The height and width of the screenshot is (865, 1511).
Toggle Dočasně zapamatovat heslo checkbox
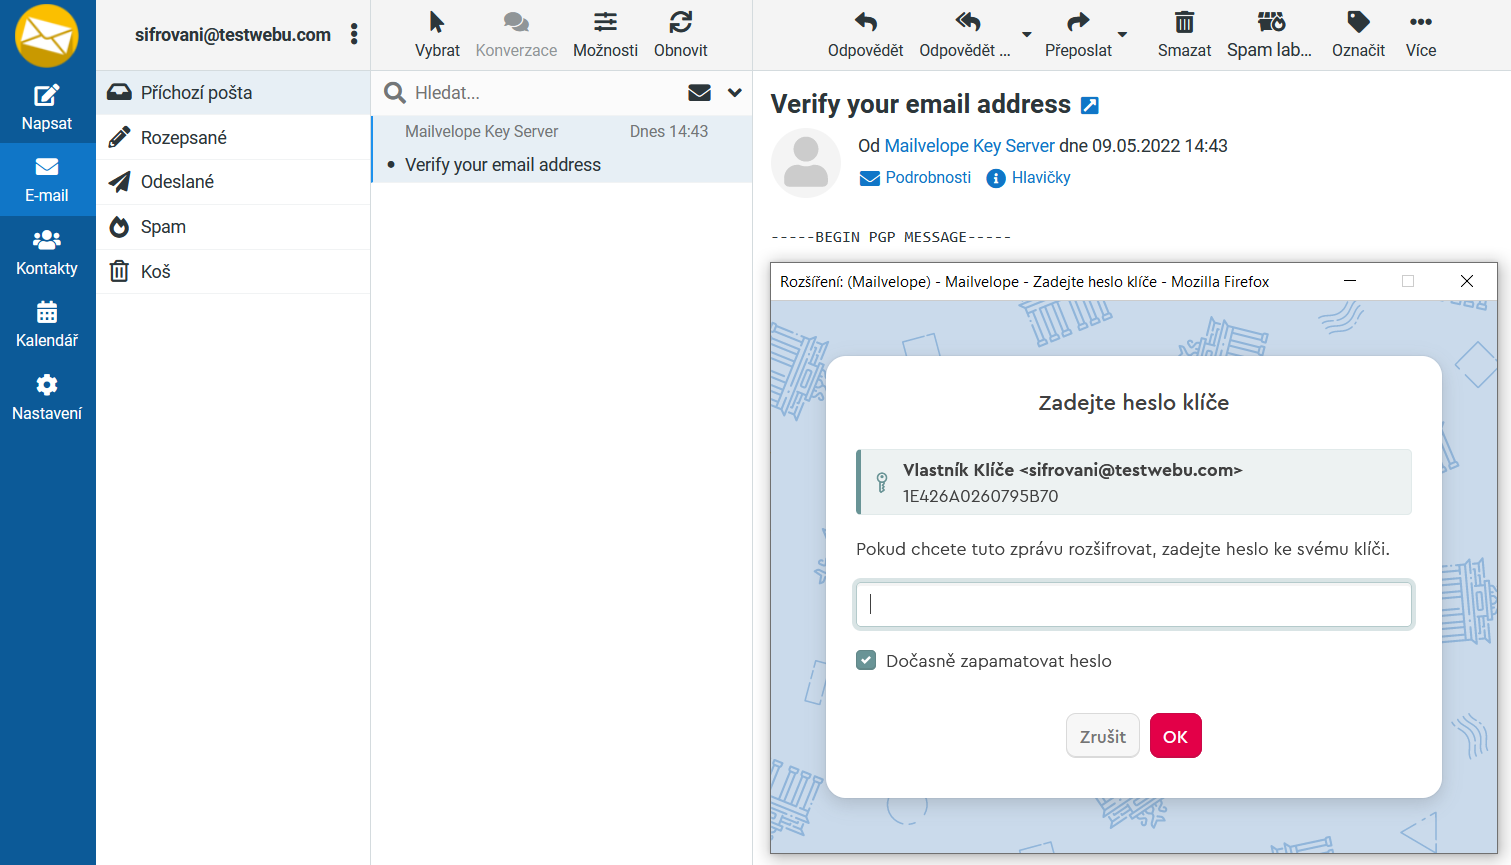866,661
